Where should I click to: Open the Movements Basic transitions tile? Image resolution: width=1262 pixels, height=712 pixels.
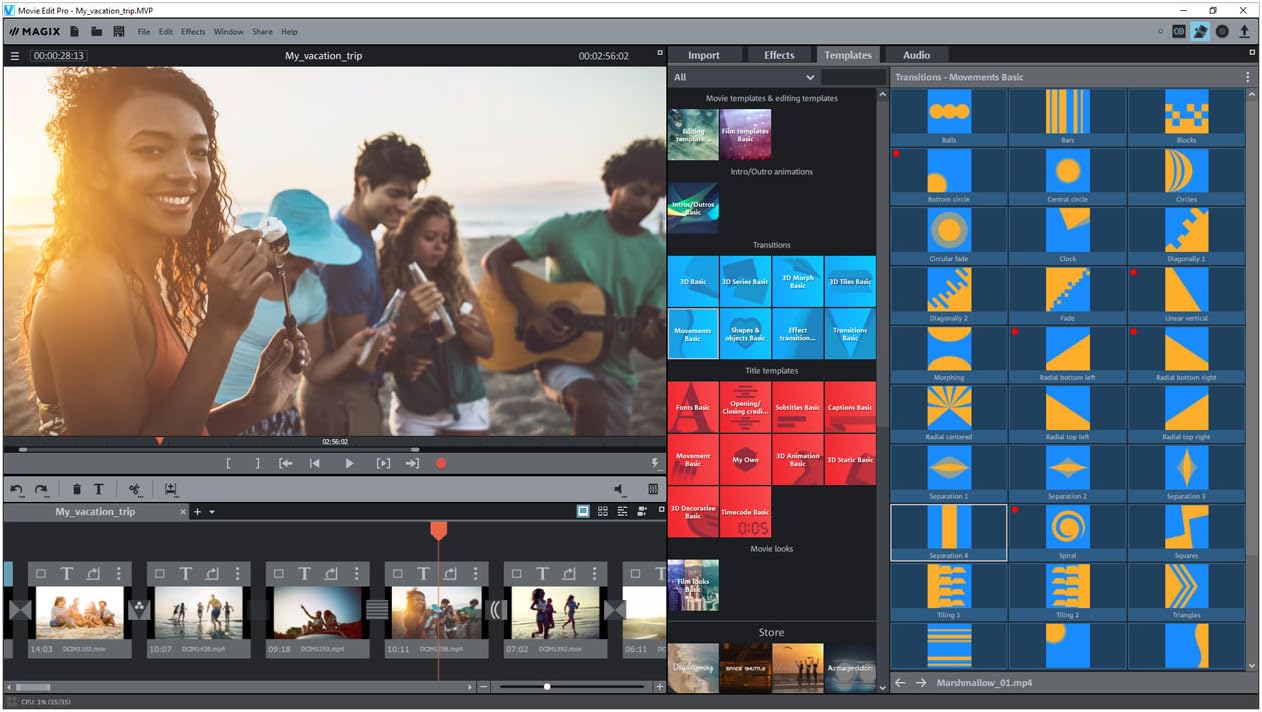click(x=693, y=333)
